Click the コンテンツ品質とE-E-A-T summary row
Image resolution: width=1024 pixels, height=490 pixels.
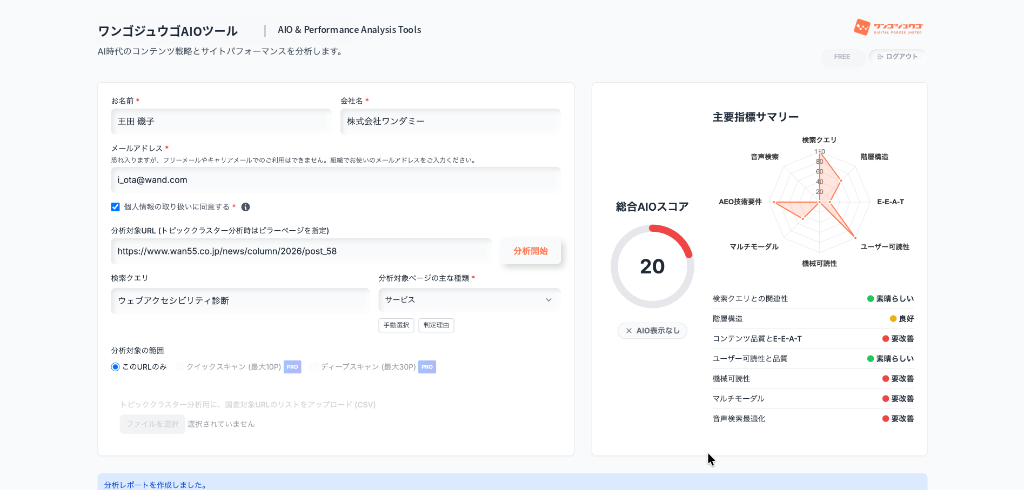813,338
